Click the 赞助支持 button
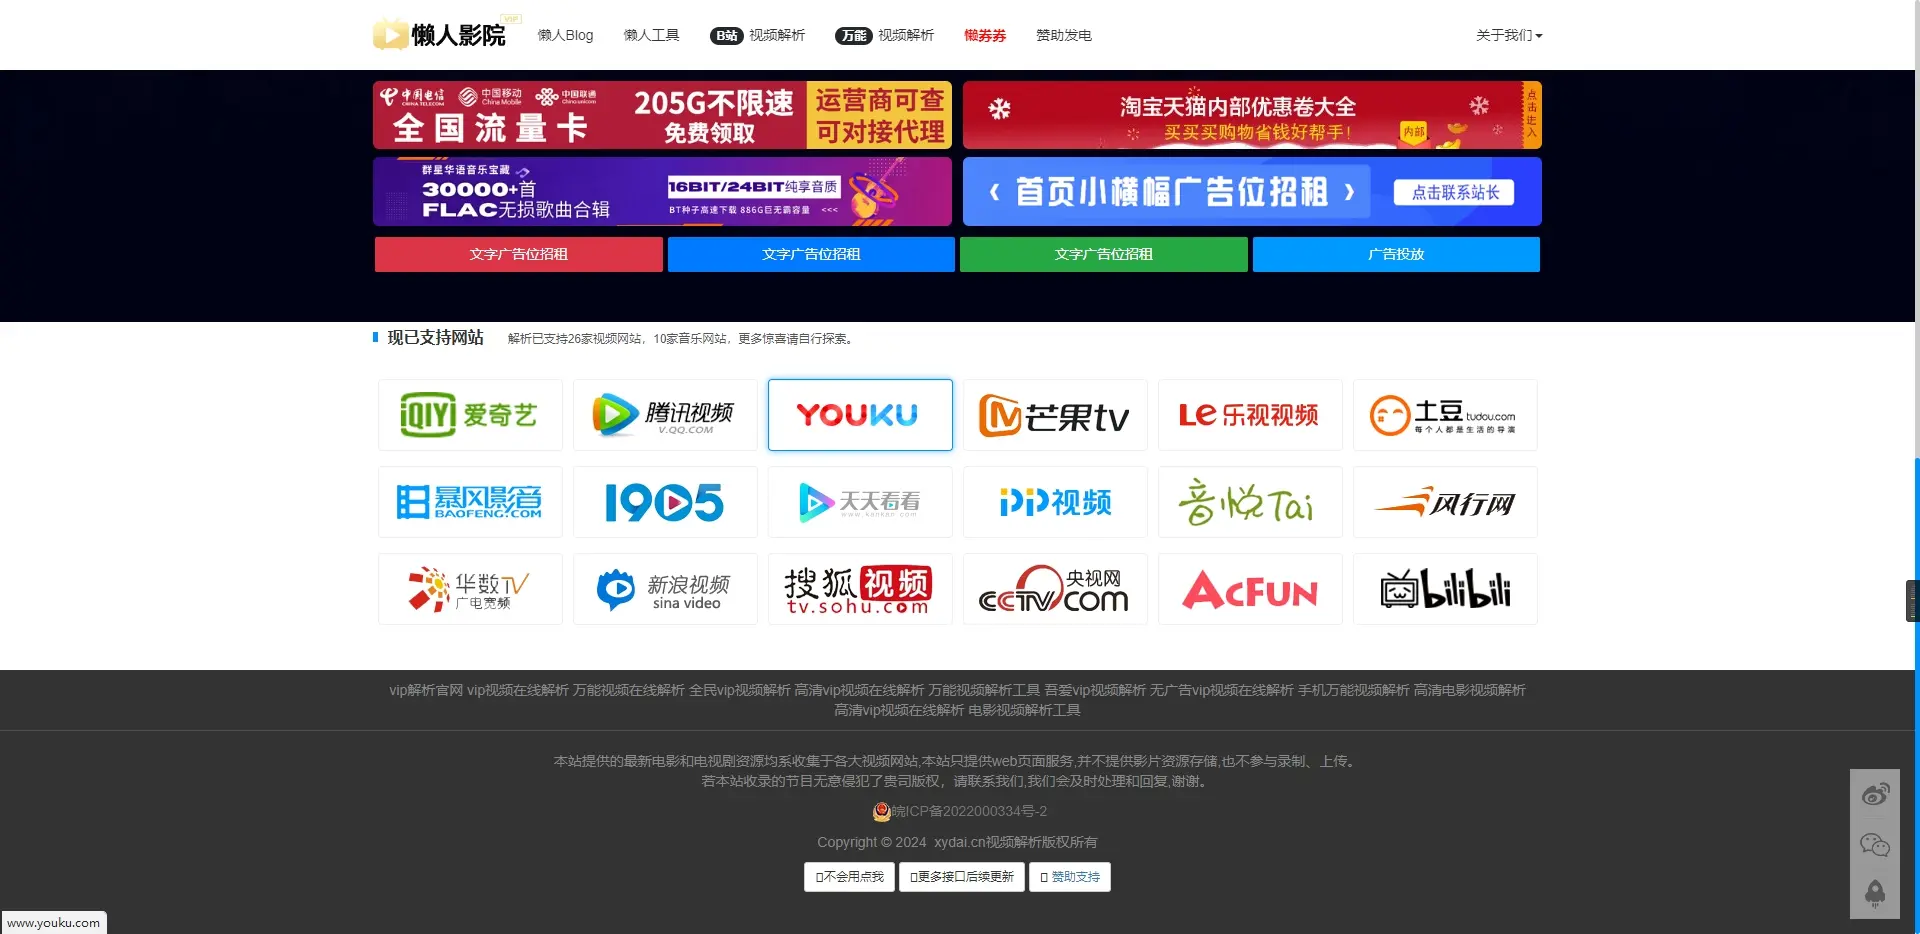The height and width of the screenshot is (934, 1920). tap(1069, 877)
